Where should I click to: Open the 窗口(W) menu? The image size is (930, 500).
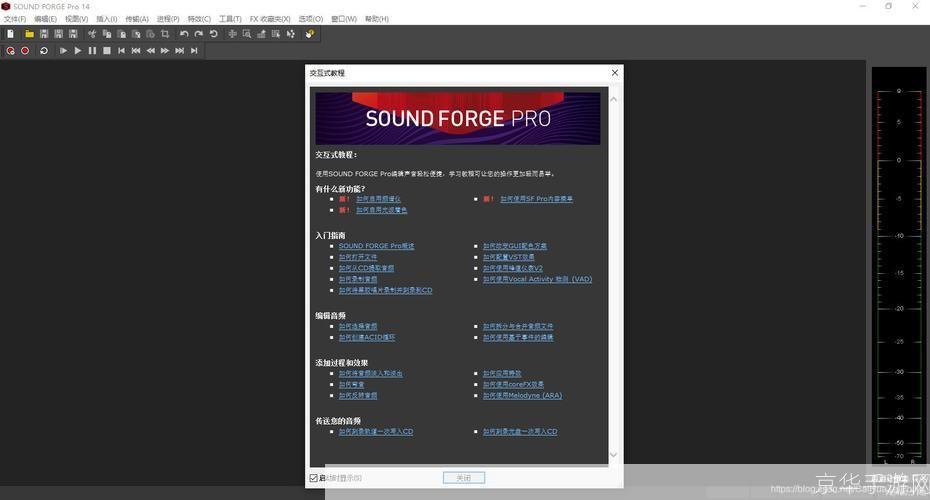click(x=344, y=19)
